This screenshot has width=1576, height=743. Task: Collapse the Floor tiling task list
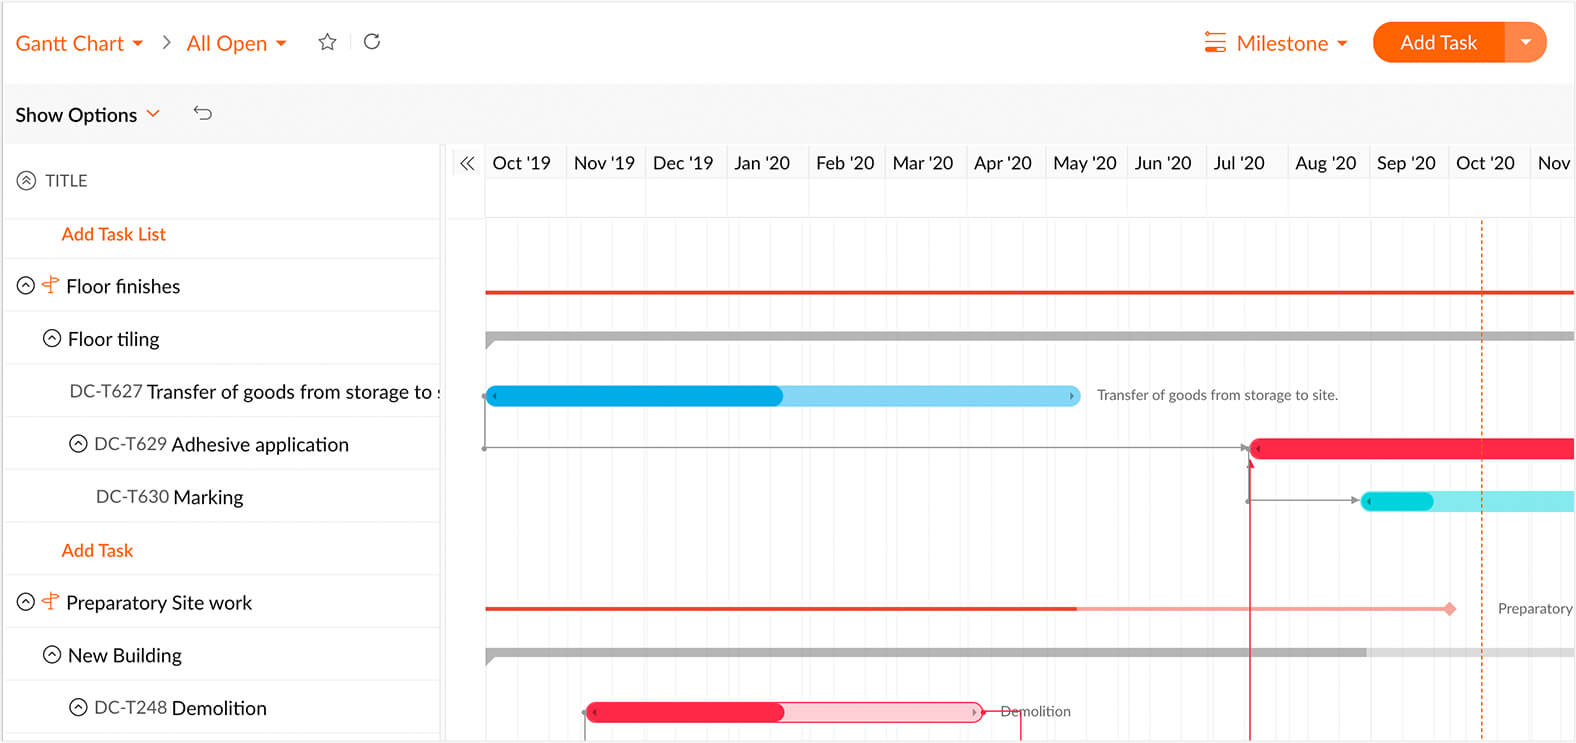(52, 339)
